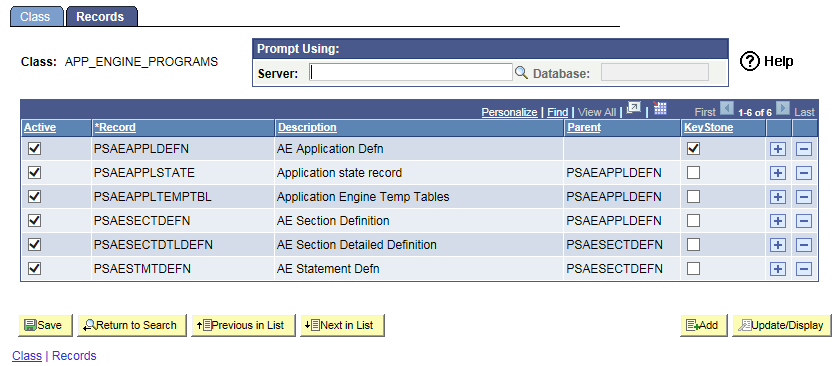
Task: Delete the PSAEAPPLSTATE row
Action: click(804, 173)
